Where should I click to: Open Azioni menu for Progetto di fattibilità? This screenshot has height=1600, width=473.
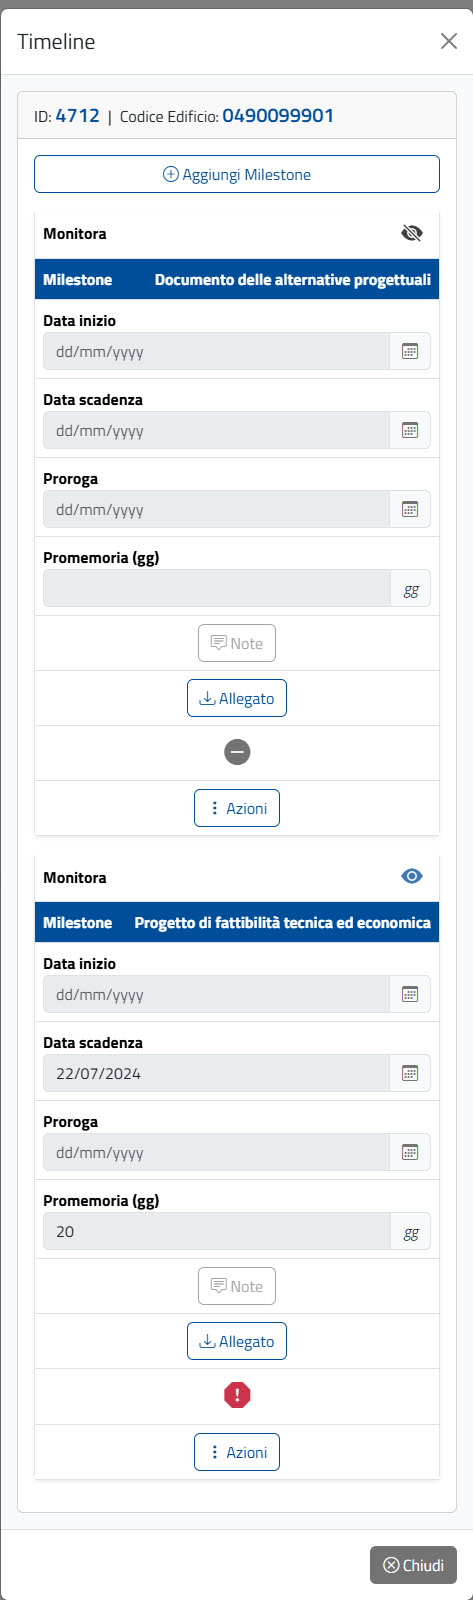[x=237, y=1452]
